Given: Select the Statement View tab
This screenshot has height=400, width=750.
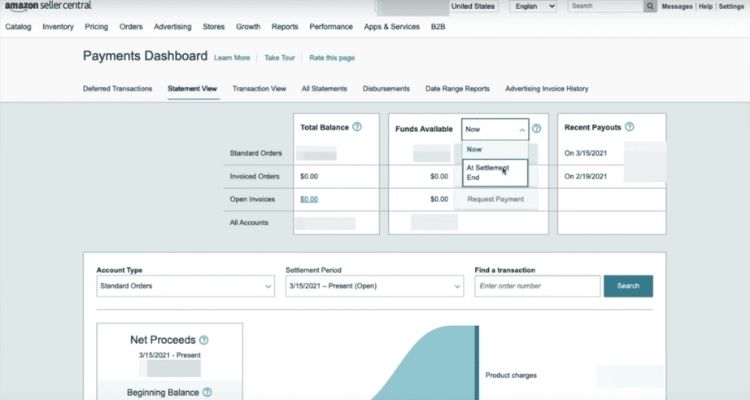Looking at the screenshot, I should (192, 89).
